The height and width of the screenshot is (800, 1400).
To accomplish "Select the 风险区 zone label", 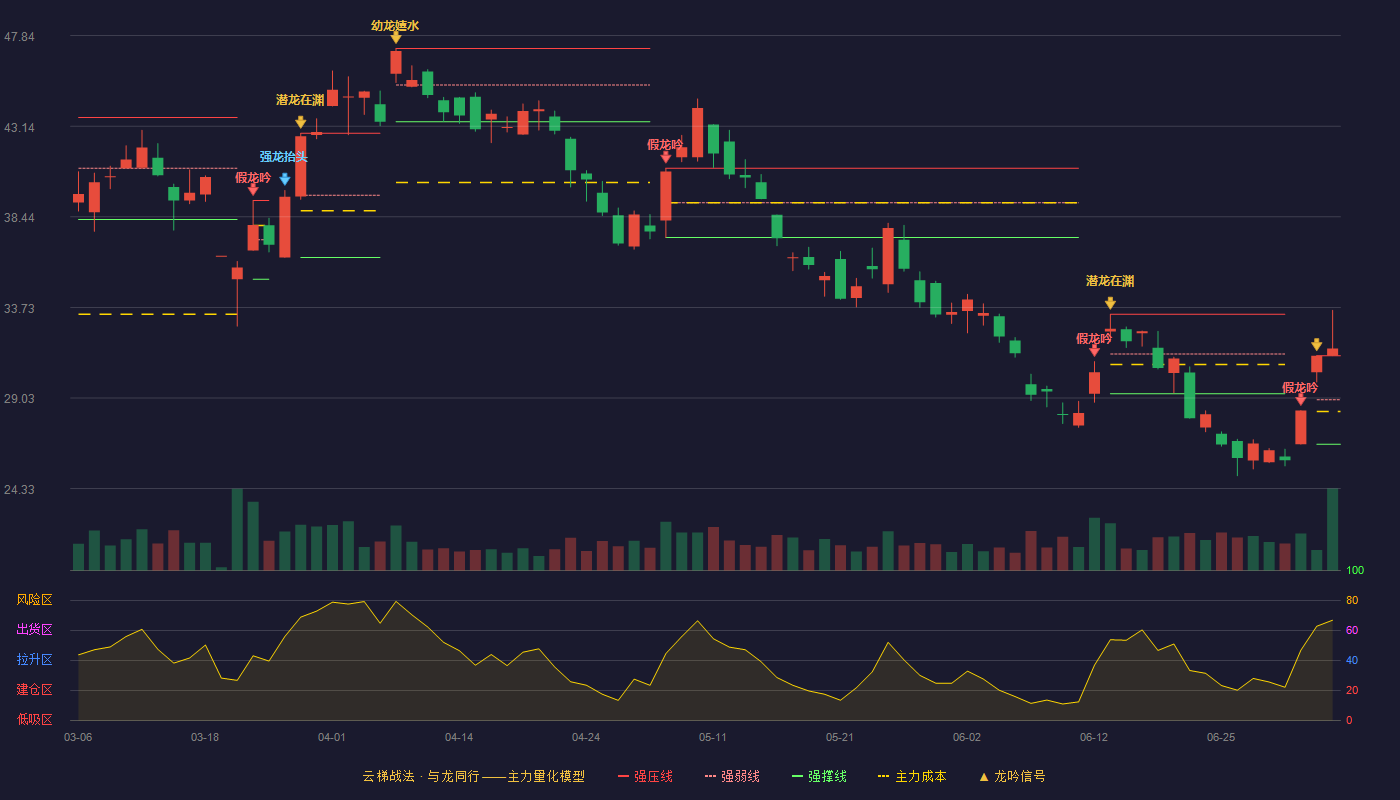I will [34, 600].
